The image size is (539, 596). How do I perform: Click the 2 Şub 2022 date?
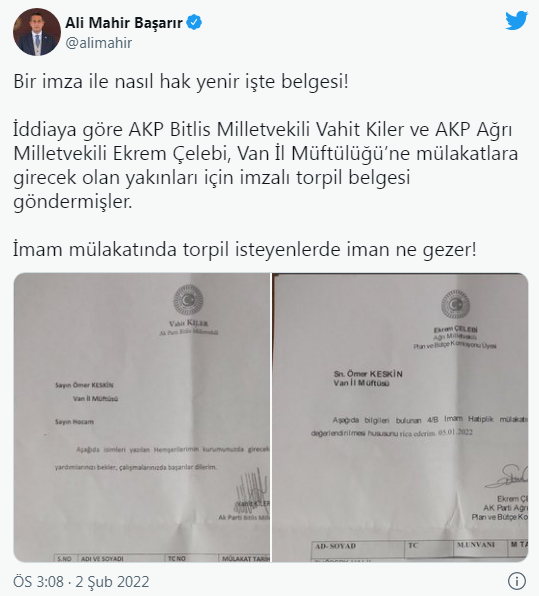tap(112, 582)
